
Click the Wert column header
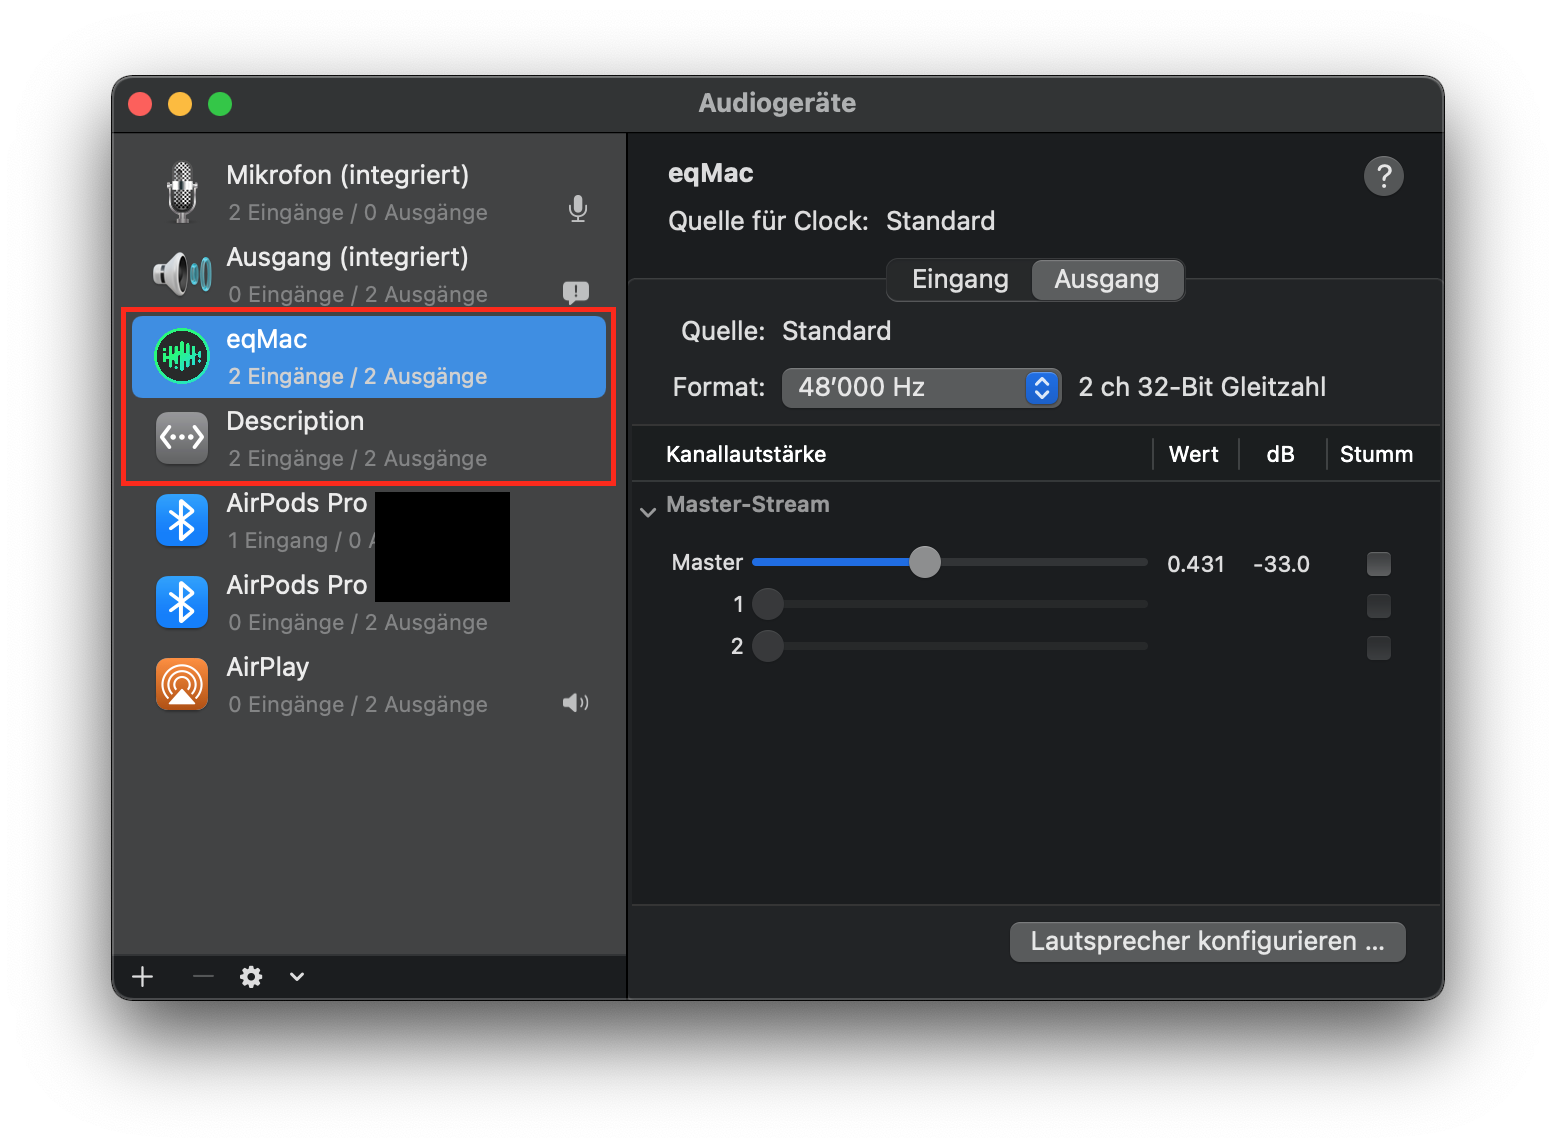(1194, 455)
